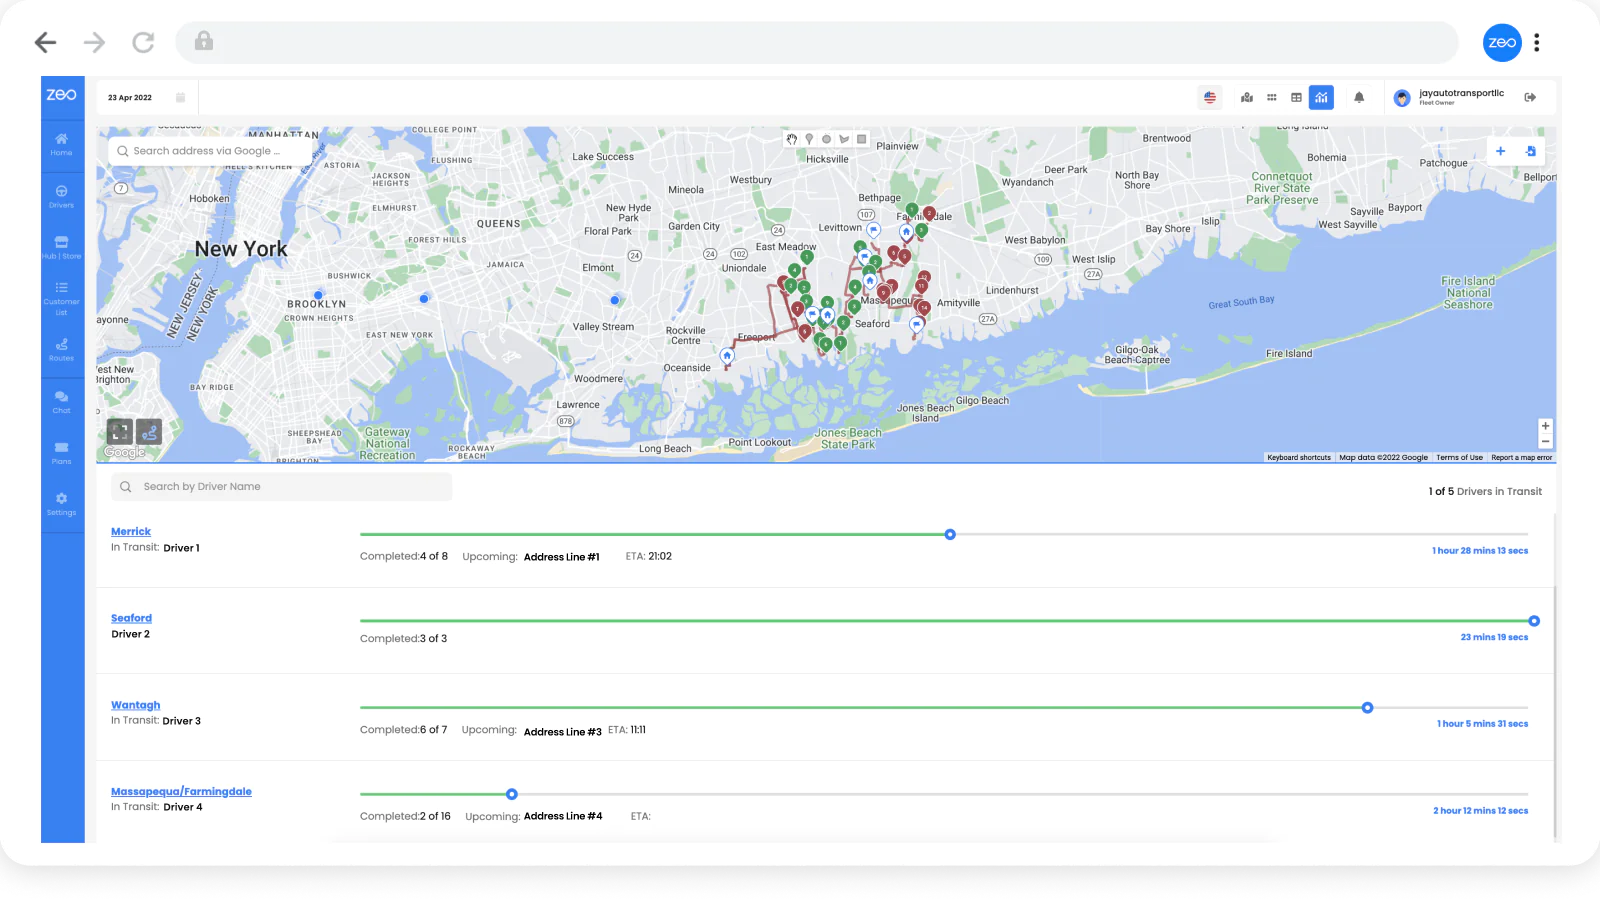
Task: Click '23 mins 19 secs' duration
Action: pos(1494,637)
